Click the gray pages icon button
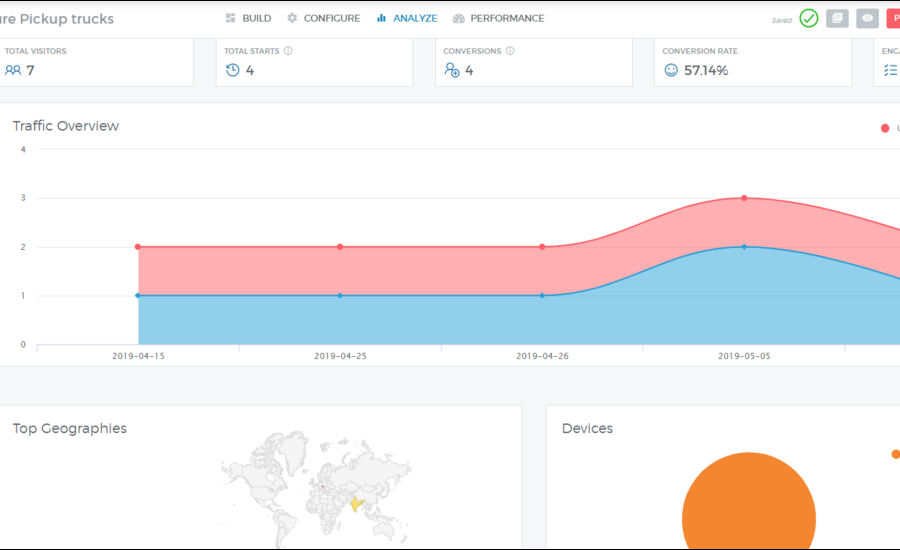 coord(837,18)
